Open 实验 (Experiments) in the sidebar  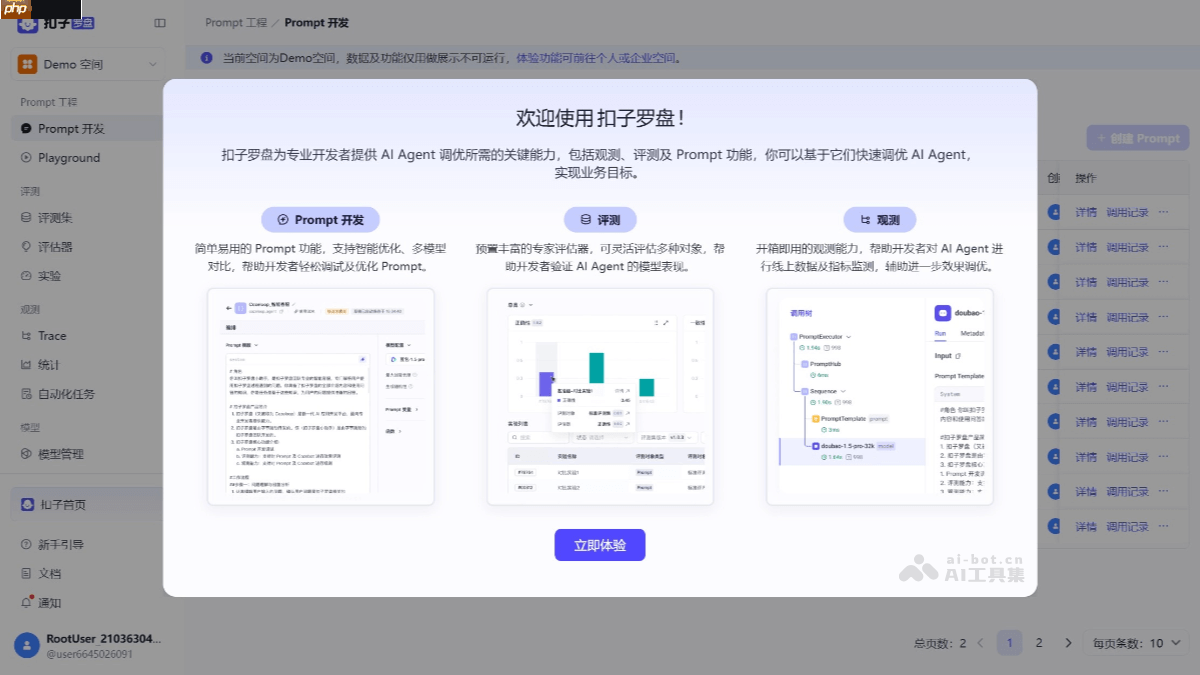(50, 276)
